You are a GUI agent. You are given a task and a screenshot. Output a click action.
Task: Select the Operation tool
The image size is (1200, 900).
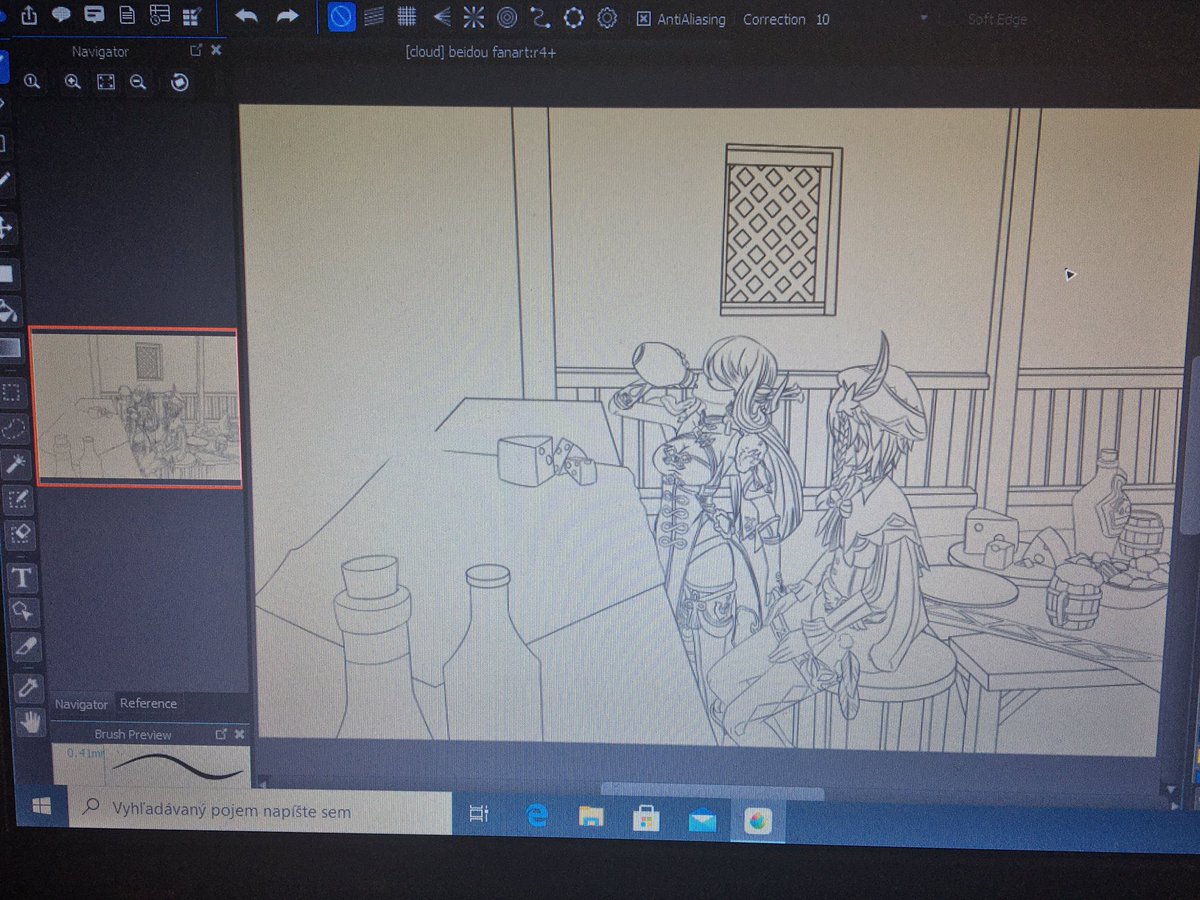tap(22, 611)
